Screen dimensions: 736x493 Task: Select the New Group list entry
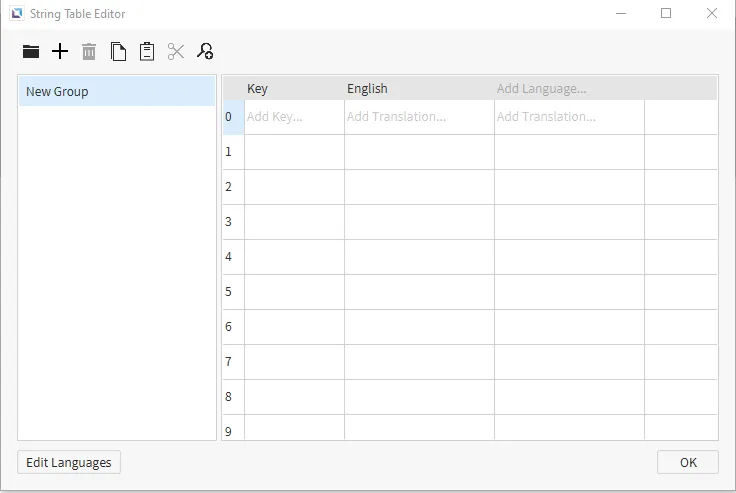[x=116, y=91]
